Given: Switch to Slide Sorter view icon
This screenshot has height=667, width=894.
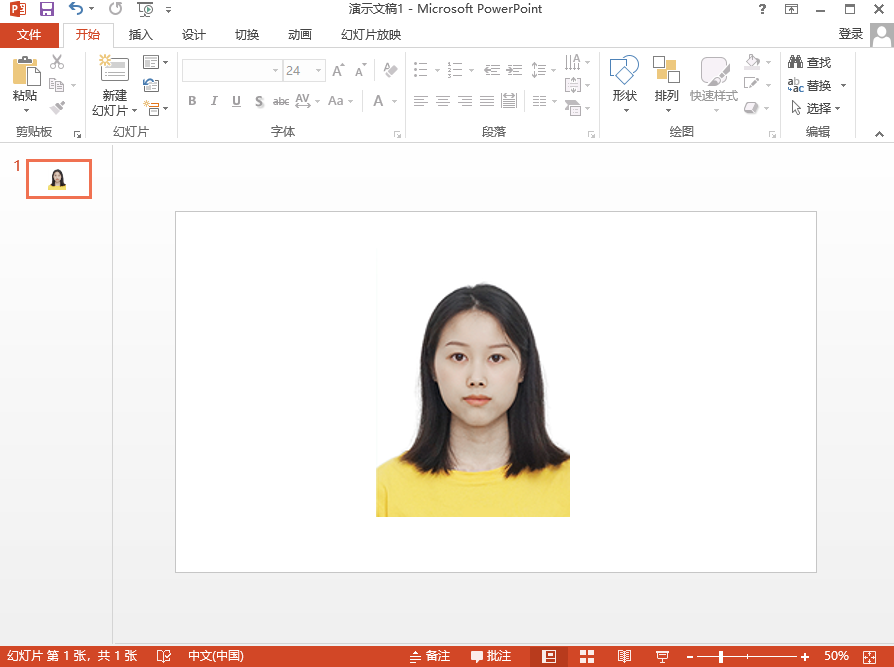Looking at the screenshot, I should [x=587, y=656].
